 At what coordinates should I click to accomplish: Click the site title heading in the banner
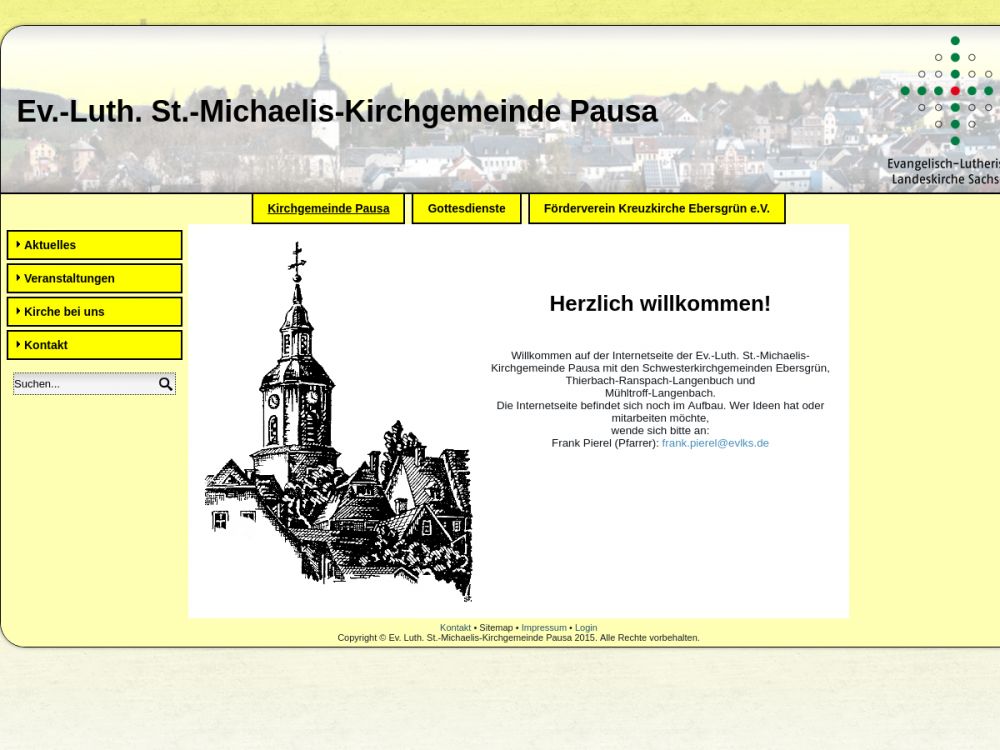[337, 112]
